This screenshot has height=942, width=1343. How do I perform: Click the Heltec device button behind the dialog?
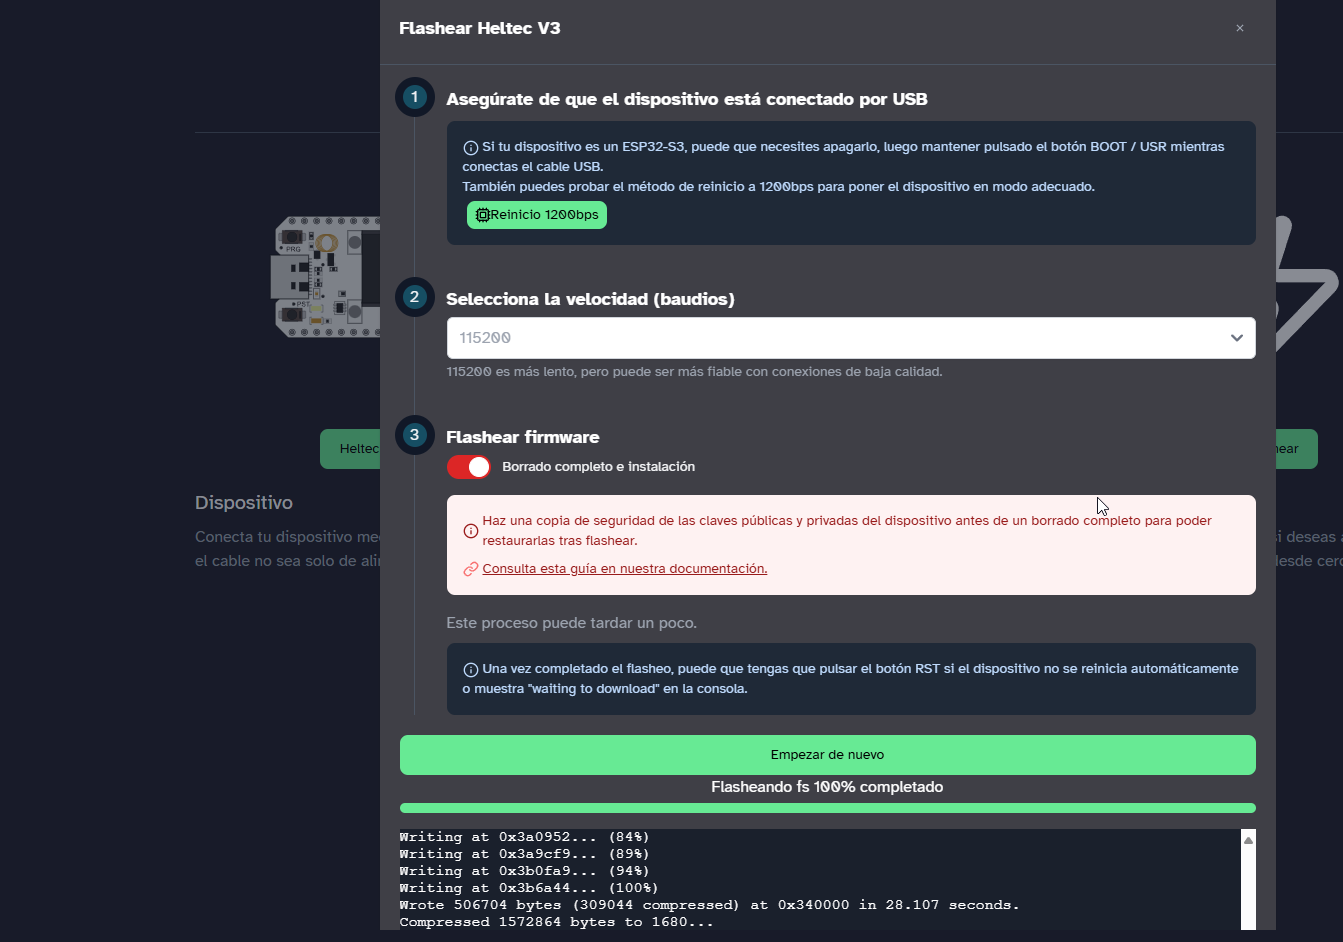point(352,449)
